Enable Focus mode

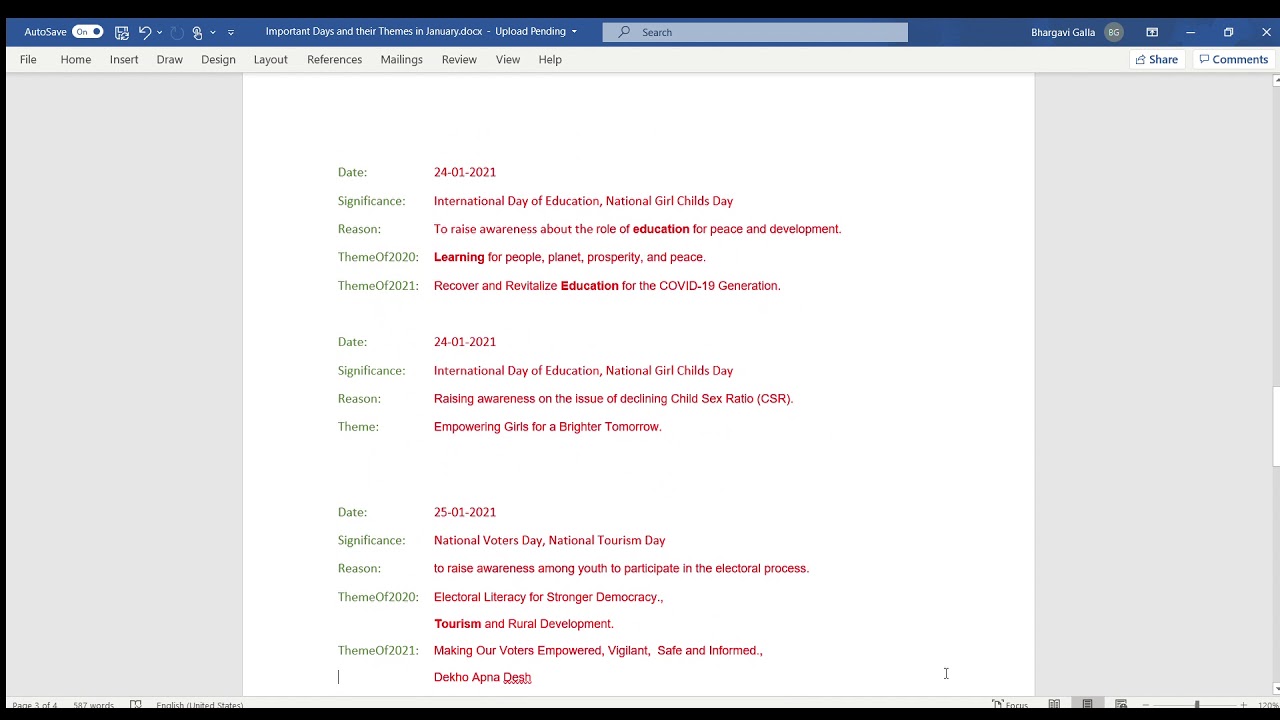[x=1010, y=705]
